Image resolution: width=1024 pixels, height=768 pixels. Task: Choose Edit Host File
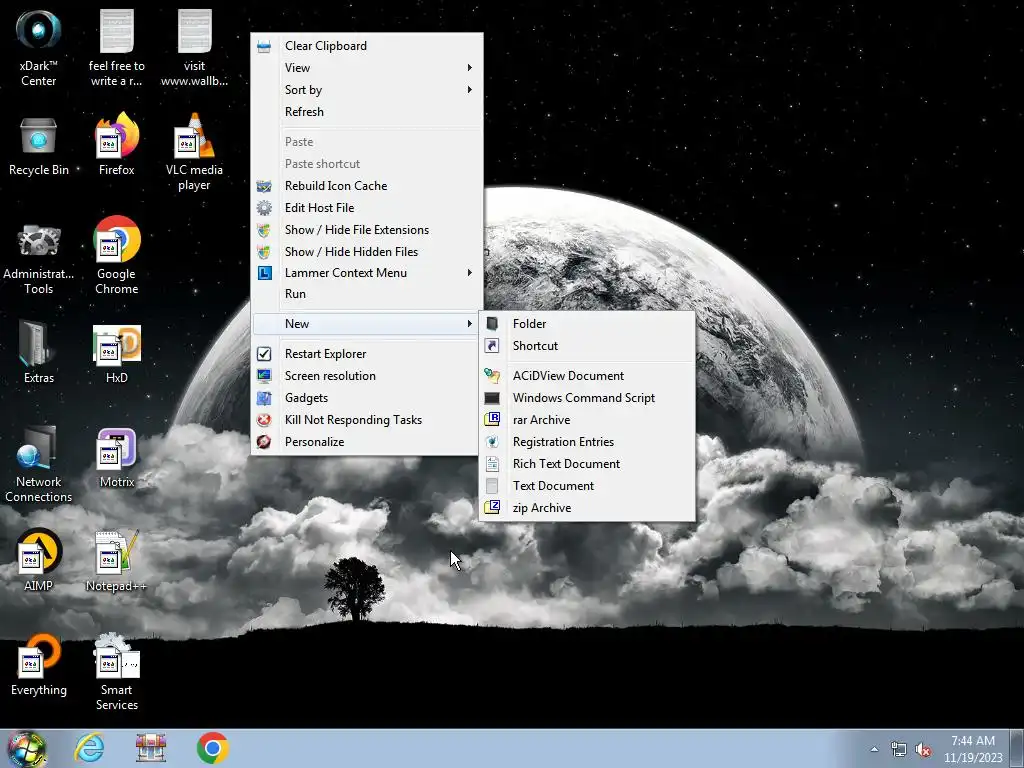tap(366, 208)
